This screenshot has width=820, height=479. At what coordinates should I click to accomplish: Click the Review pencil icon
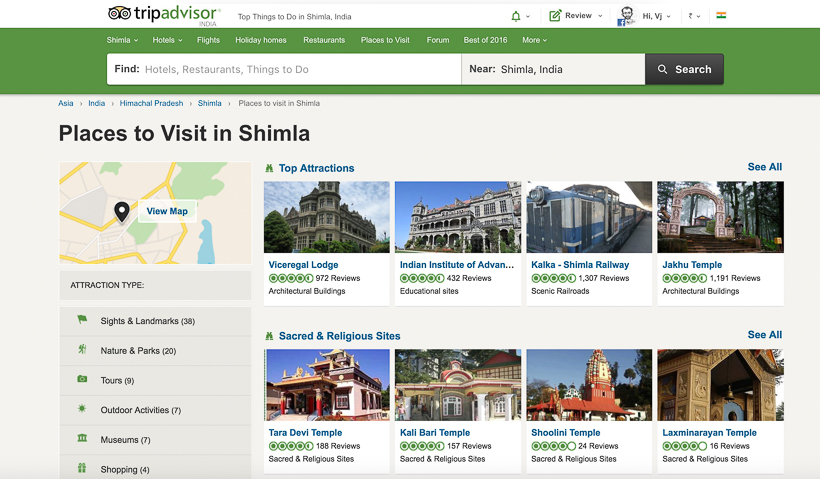pos(555,16)
